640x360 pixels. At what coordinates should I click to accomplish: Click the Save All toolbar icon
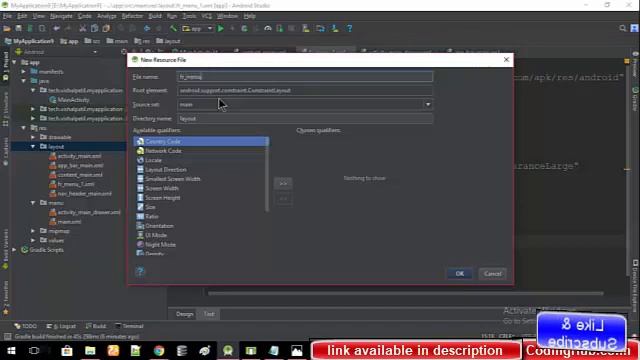[18, 29]
